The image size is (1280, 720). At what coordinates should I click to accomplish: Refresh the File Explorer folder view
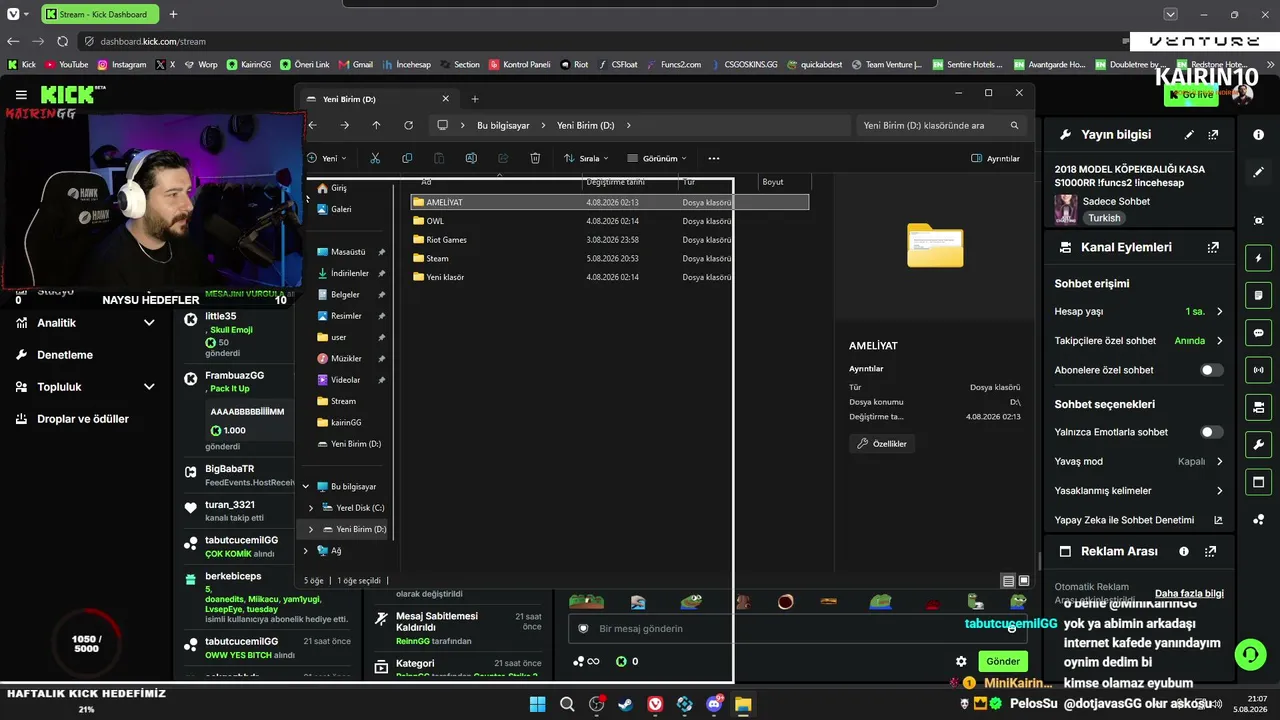tap(408, 125)
